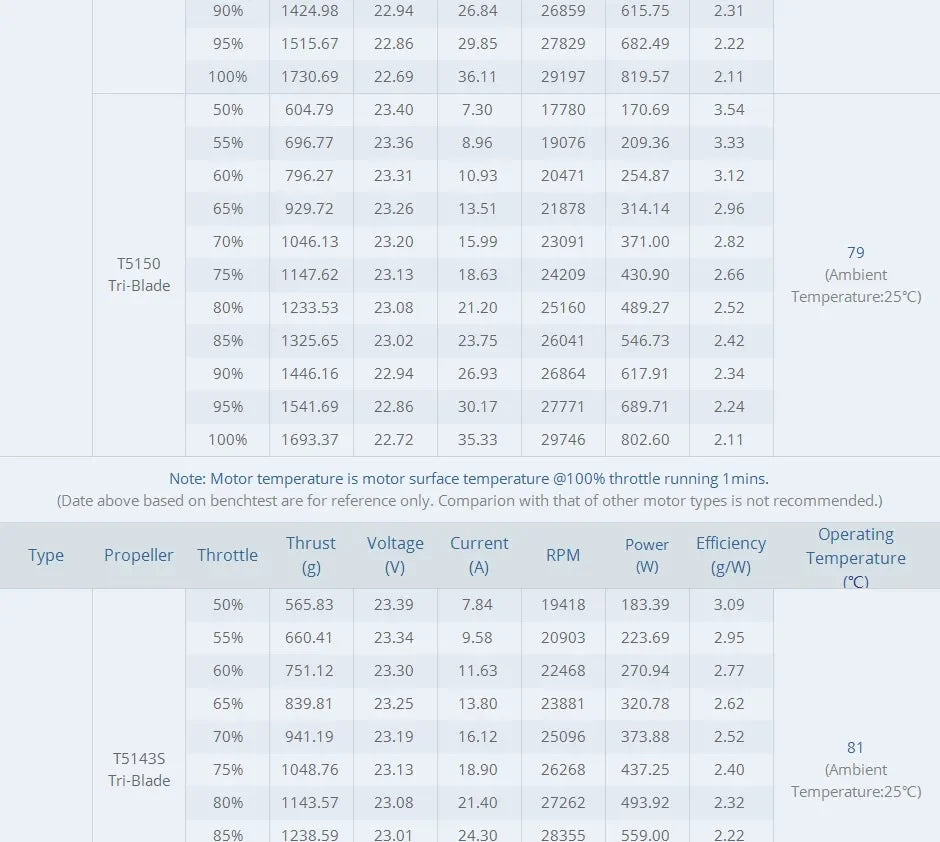
Task: Click the 81 operating temperature value
Action: [x=855, y=748]
